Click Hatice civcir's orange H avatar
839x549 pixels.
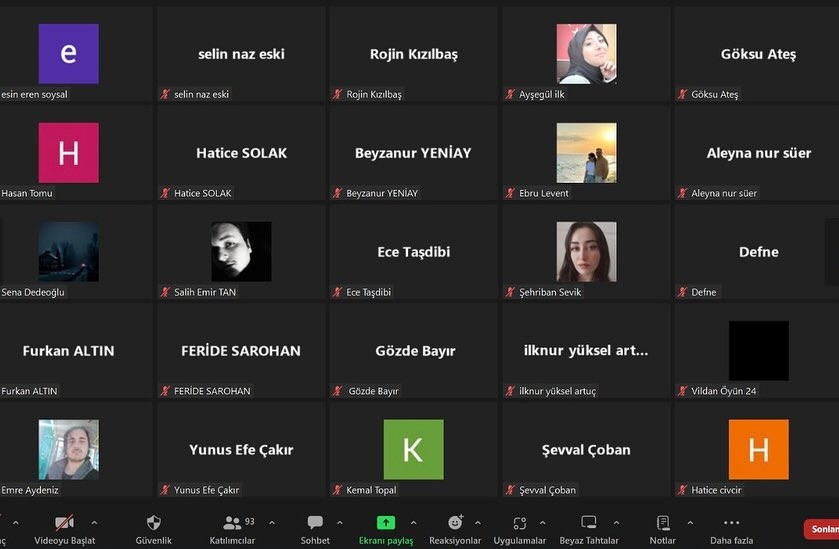tap(759, 449)
